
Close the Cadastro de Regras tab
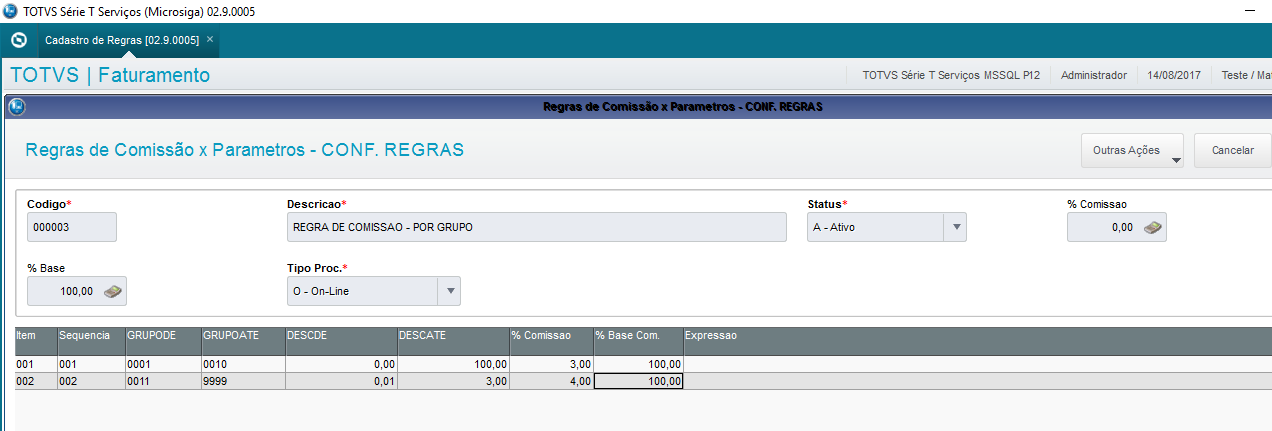[210, 40]
